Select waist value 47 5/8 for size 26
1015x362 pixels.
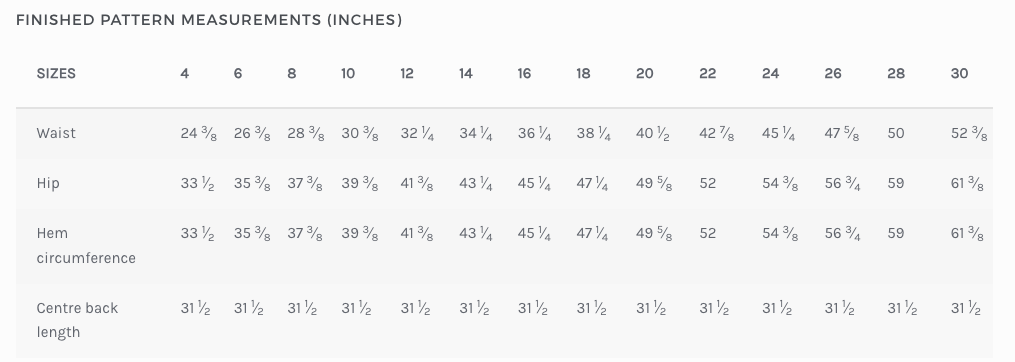842,133
